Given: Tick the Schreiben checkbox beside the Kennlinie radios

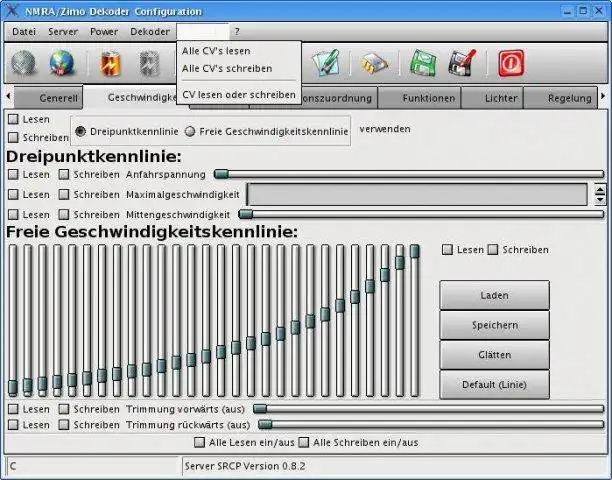Looking at the screenshot, I should click(13, 137).
